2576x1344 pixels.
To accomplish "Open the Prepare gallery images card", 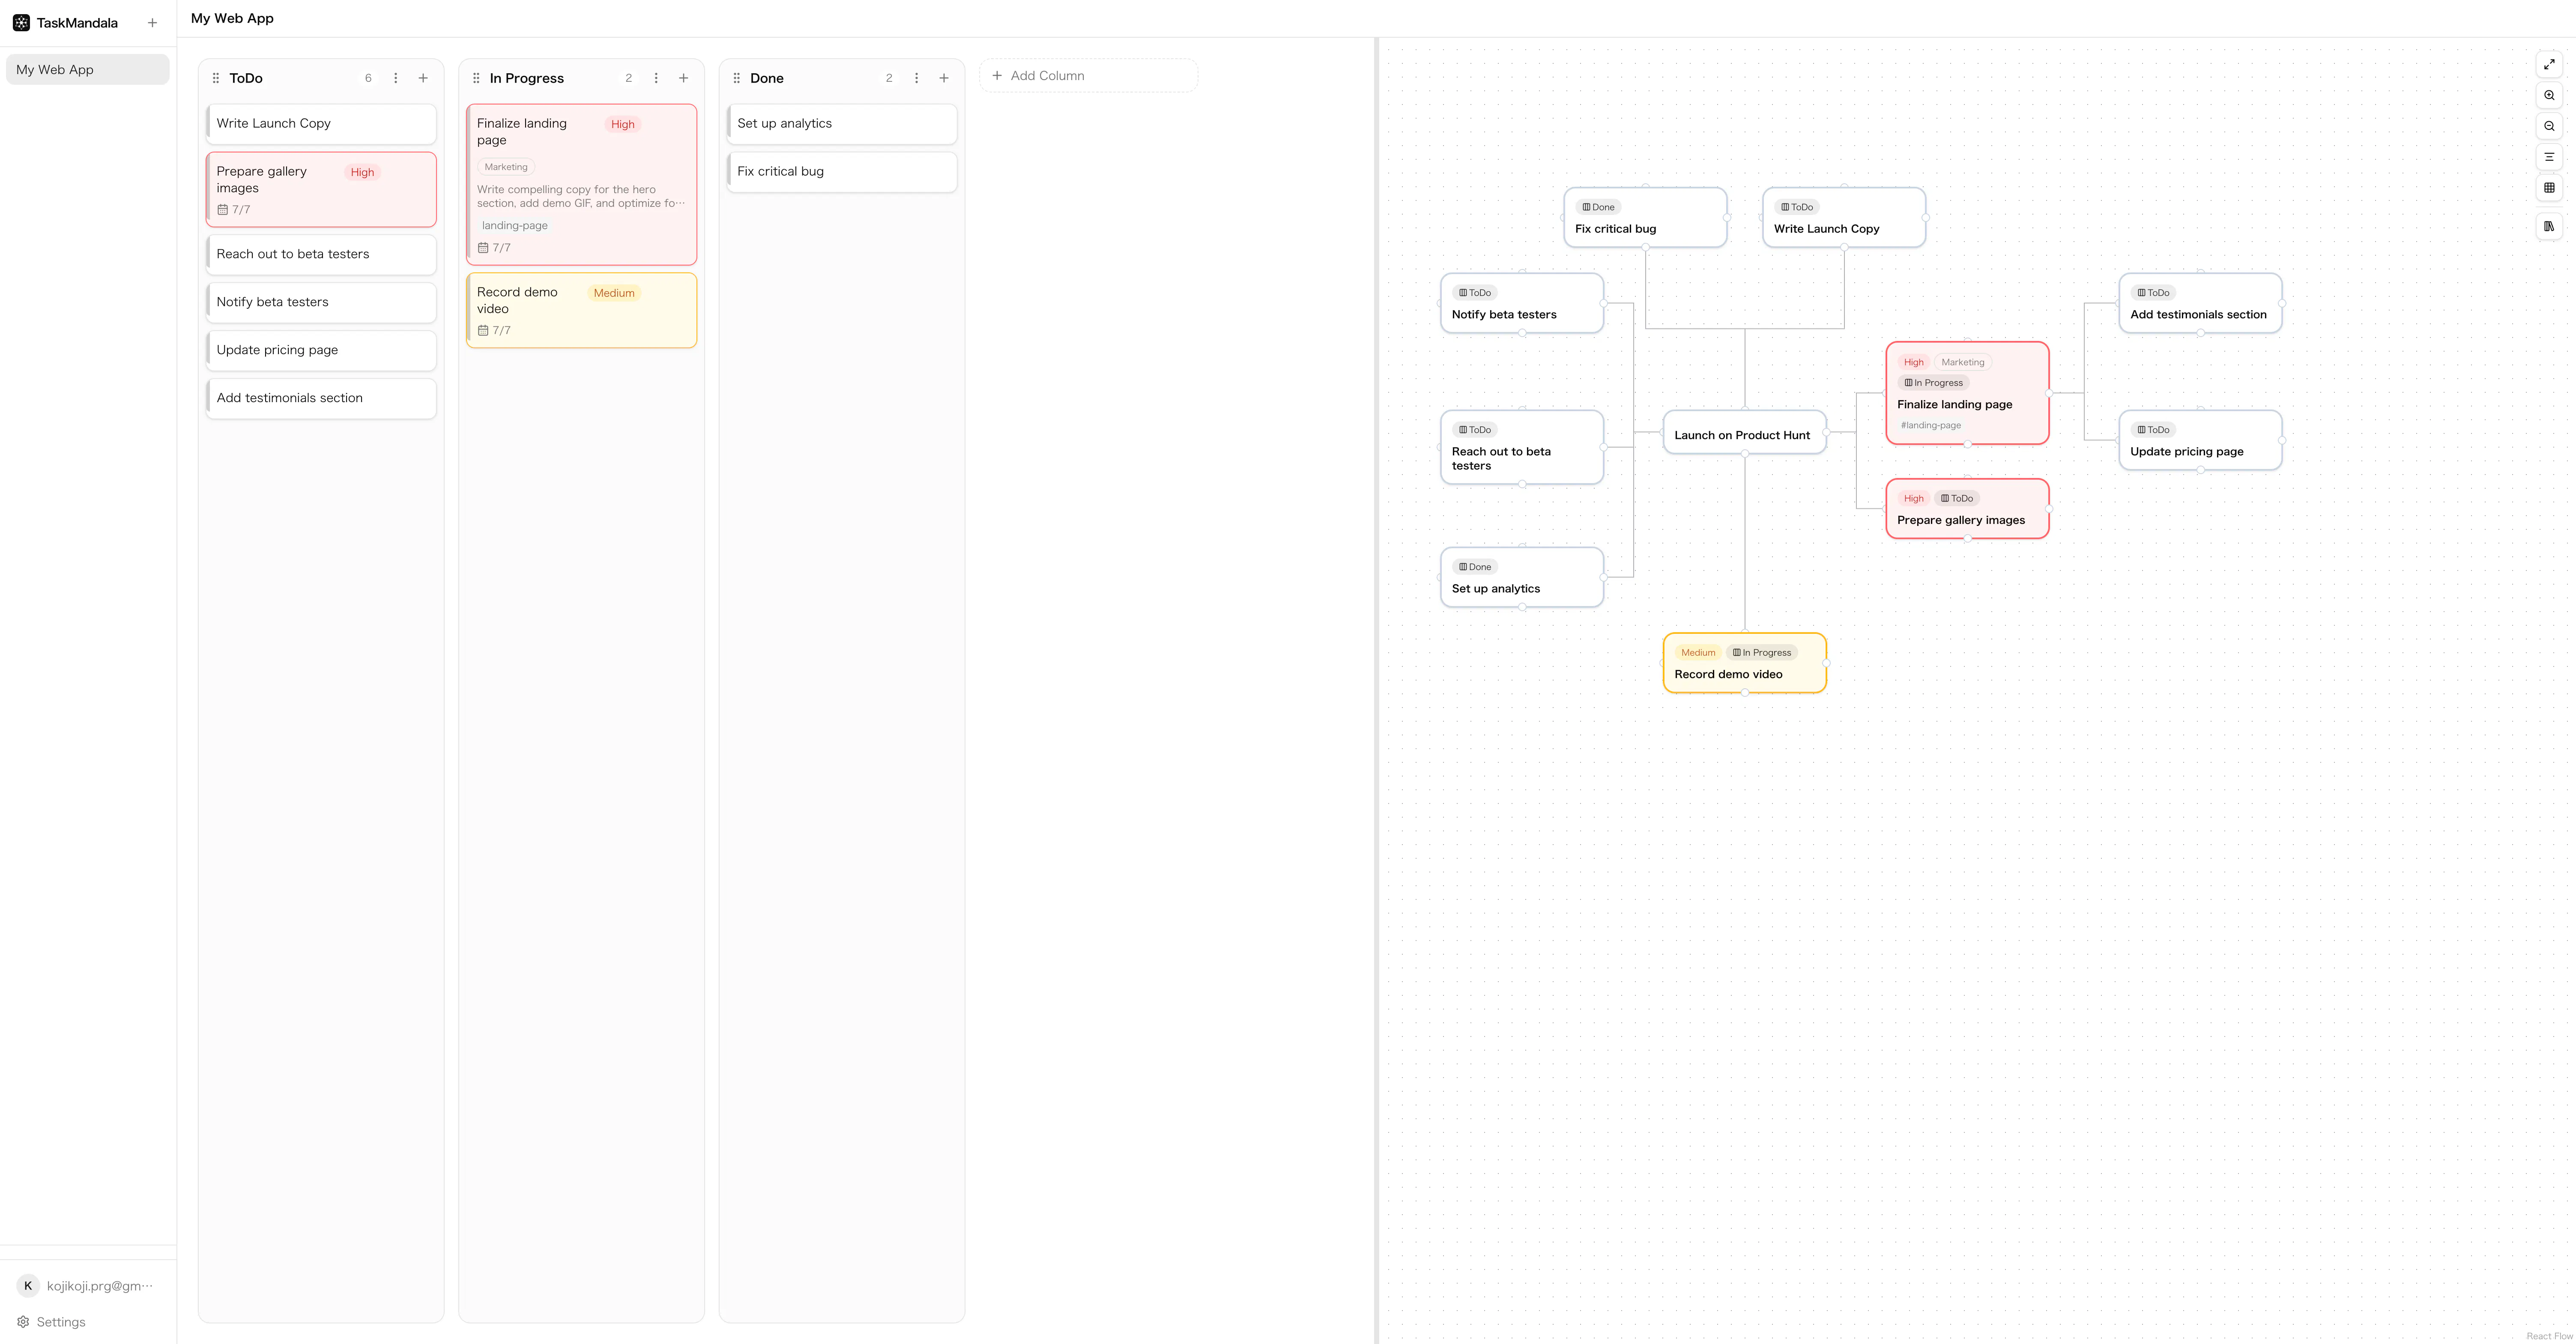I will 321,190.
